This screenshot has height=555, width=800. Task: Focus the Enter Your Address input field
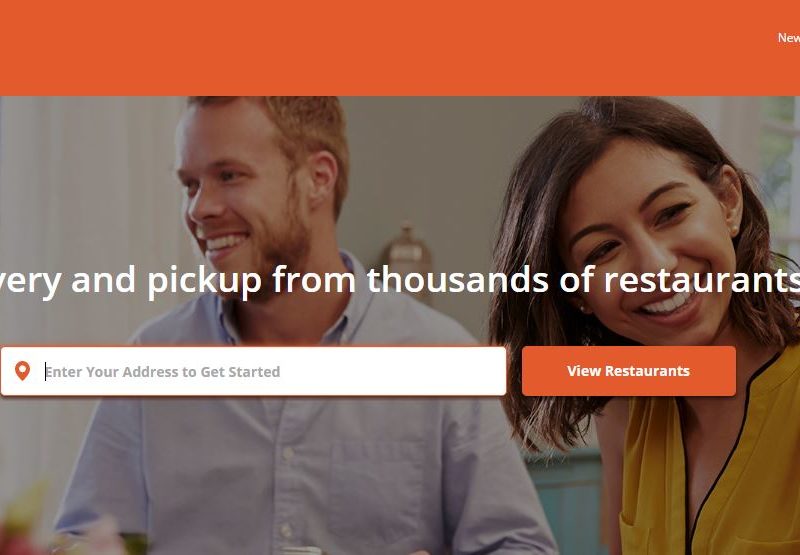(x=254, y=371)
